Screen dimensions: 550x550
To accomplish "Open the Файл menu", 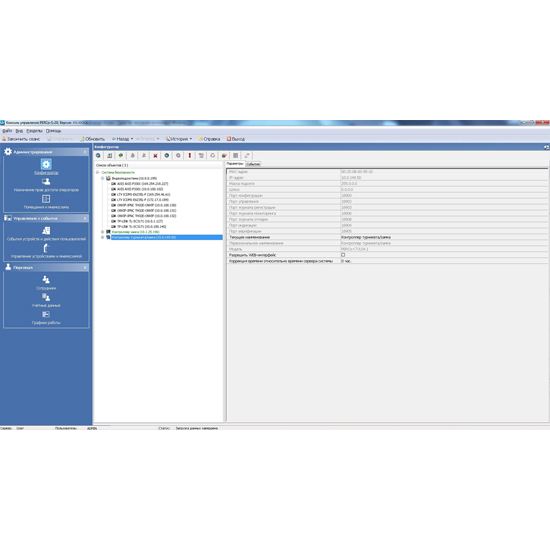I will pos(7,131).
